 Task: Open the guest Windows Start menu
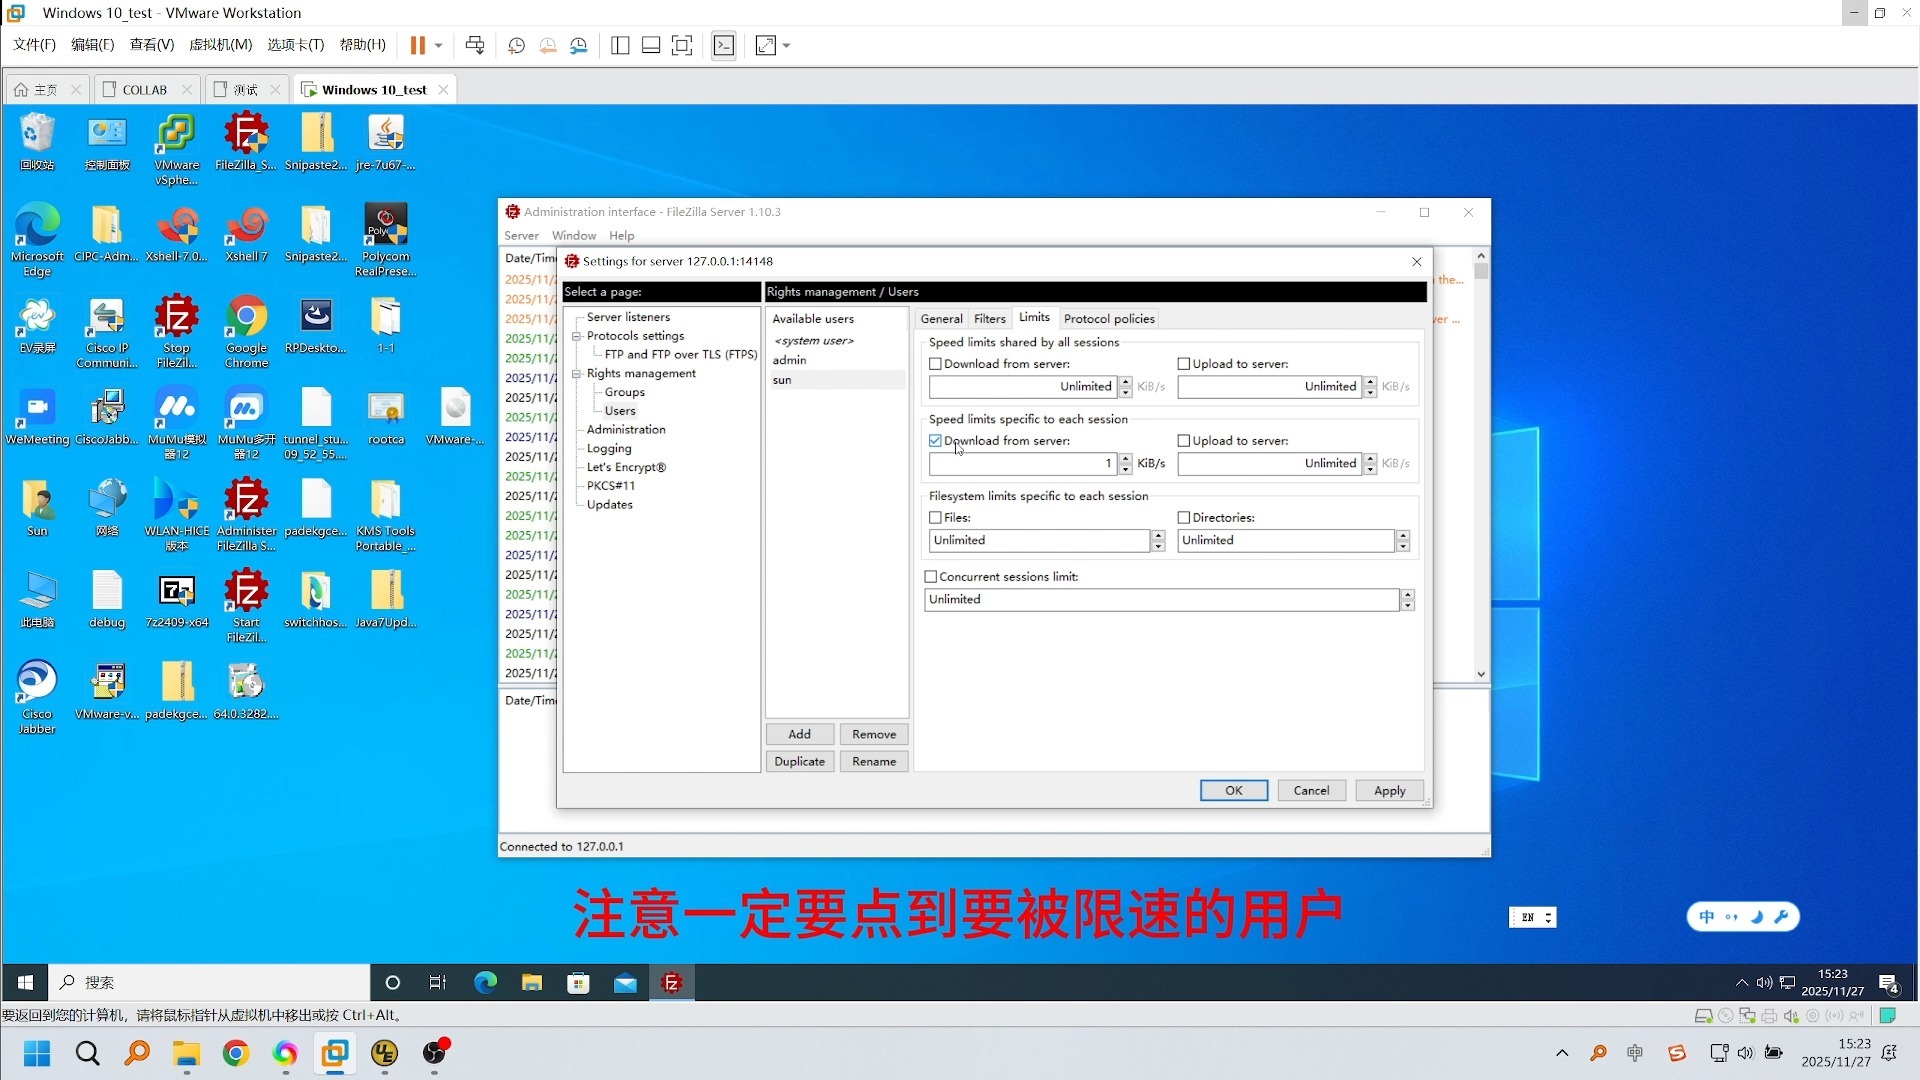click(25, 983)
